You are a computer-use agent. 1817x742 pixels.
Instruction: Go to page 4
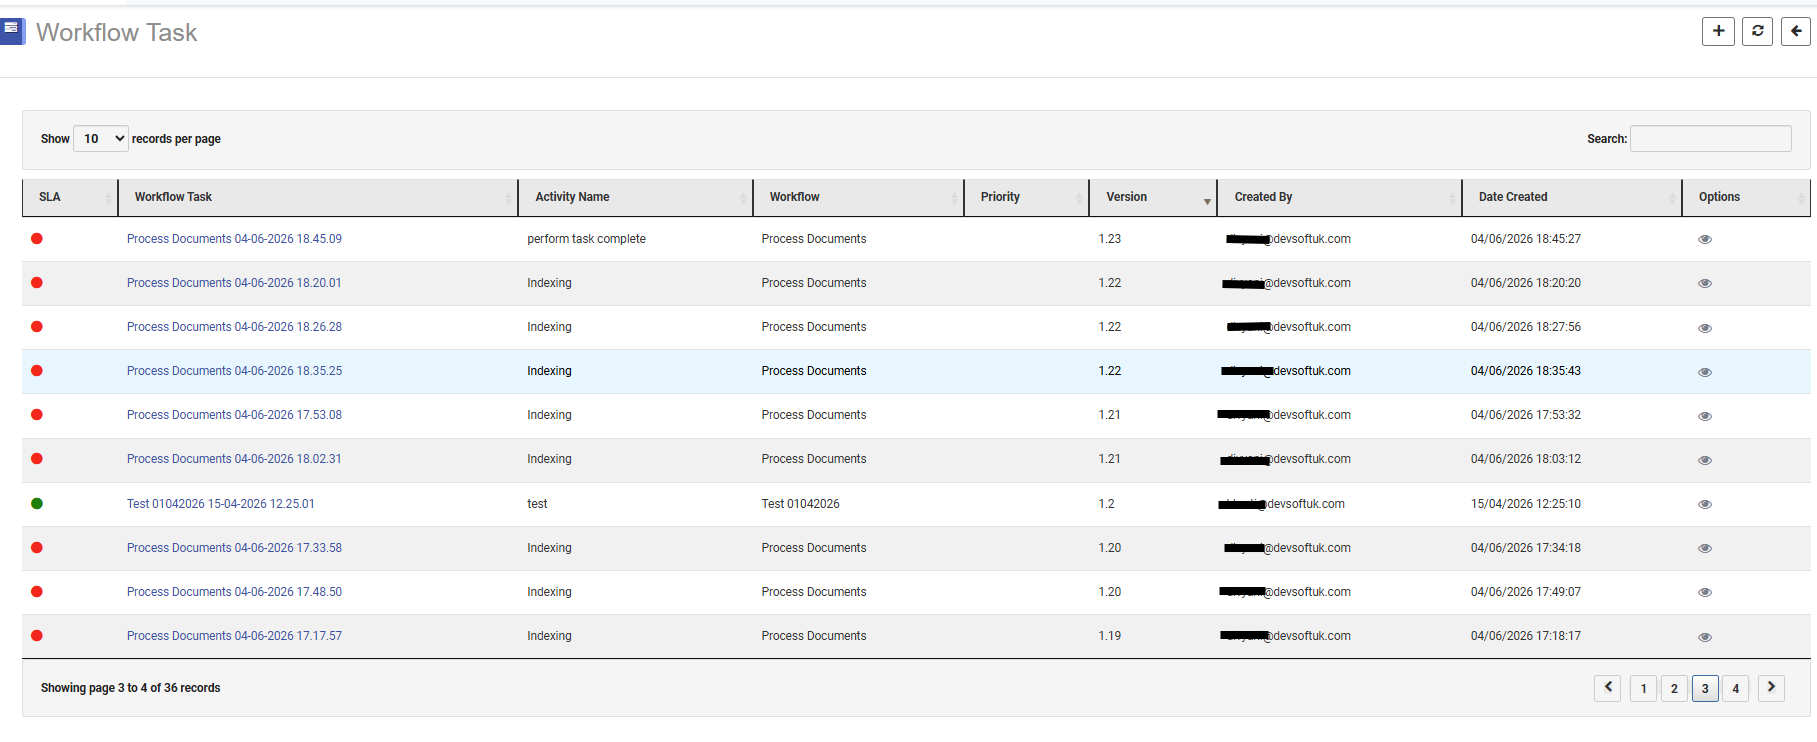pyautogui.click(x=1735, y=688)
